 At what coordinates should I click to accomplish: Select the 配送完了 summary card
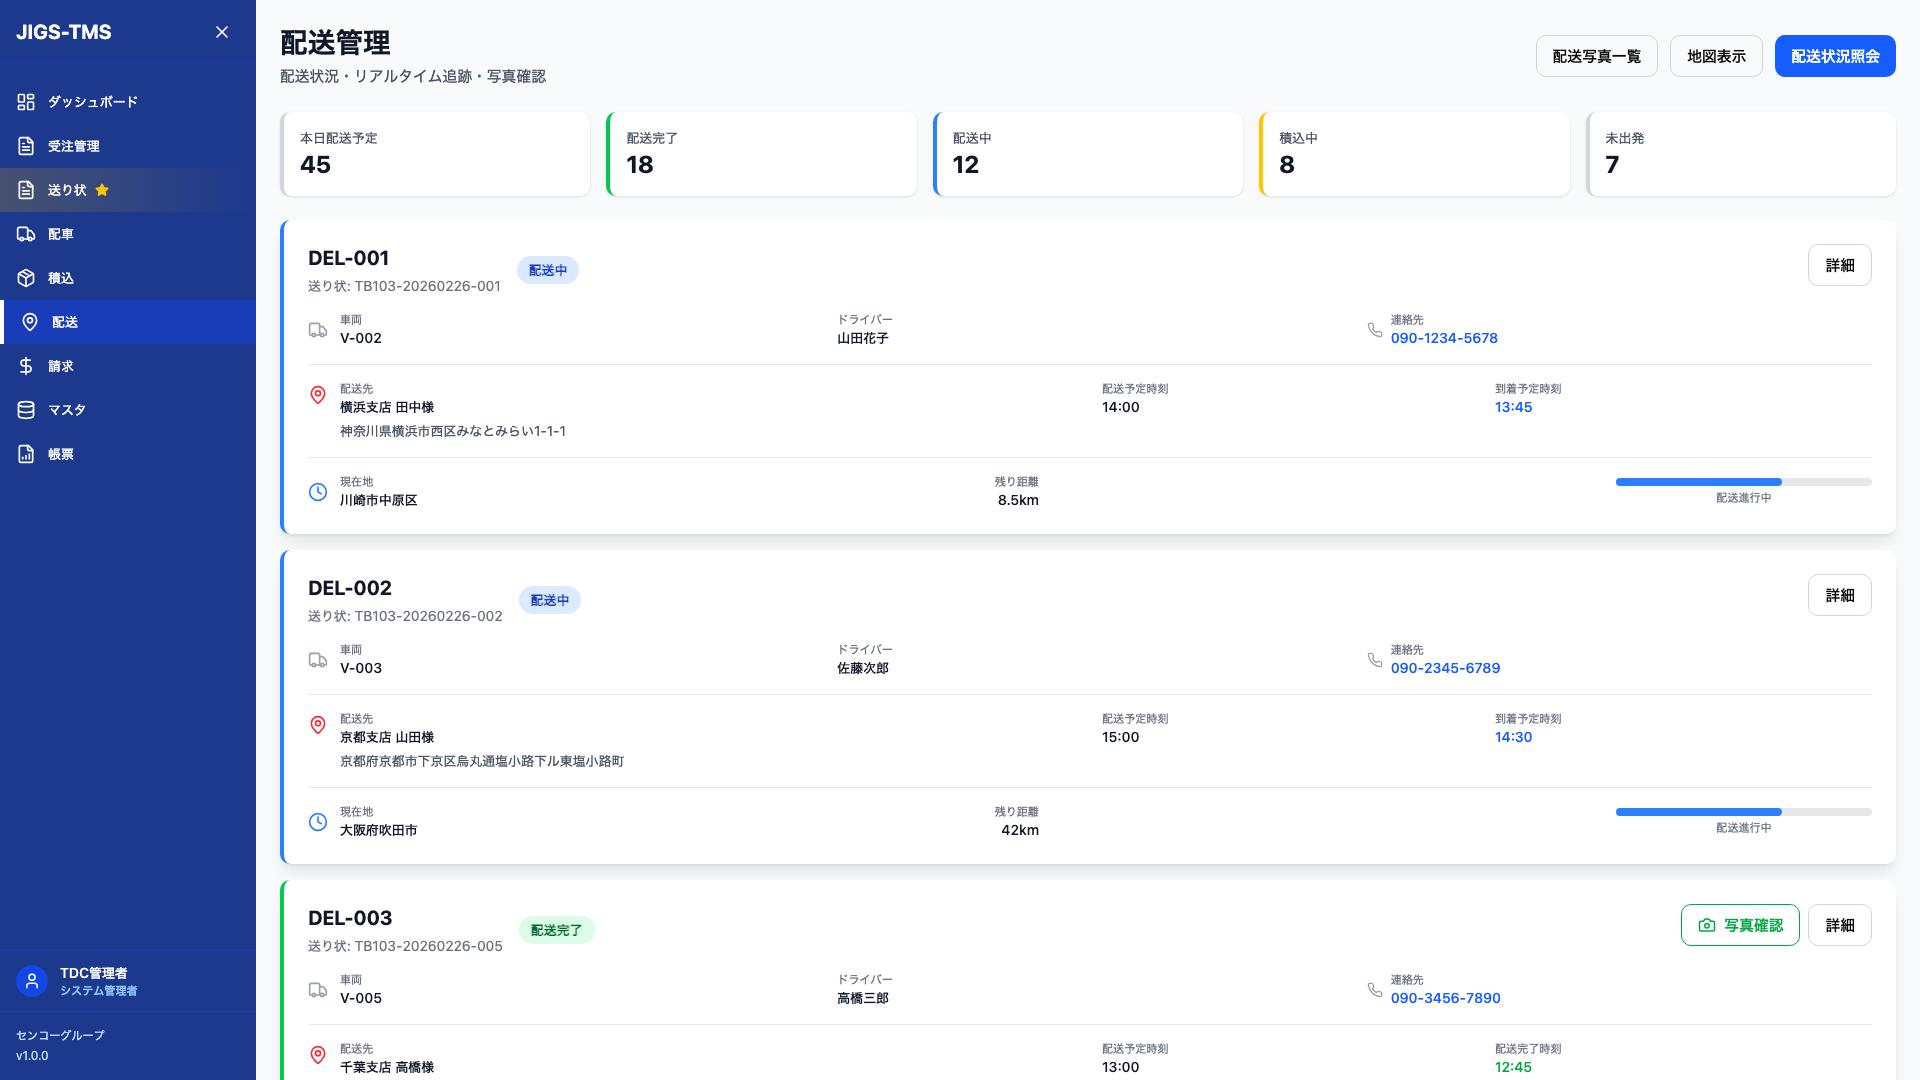762,154
